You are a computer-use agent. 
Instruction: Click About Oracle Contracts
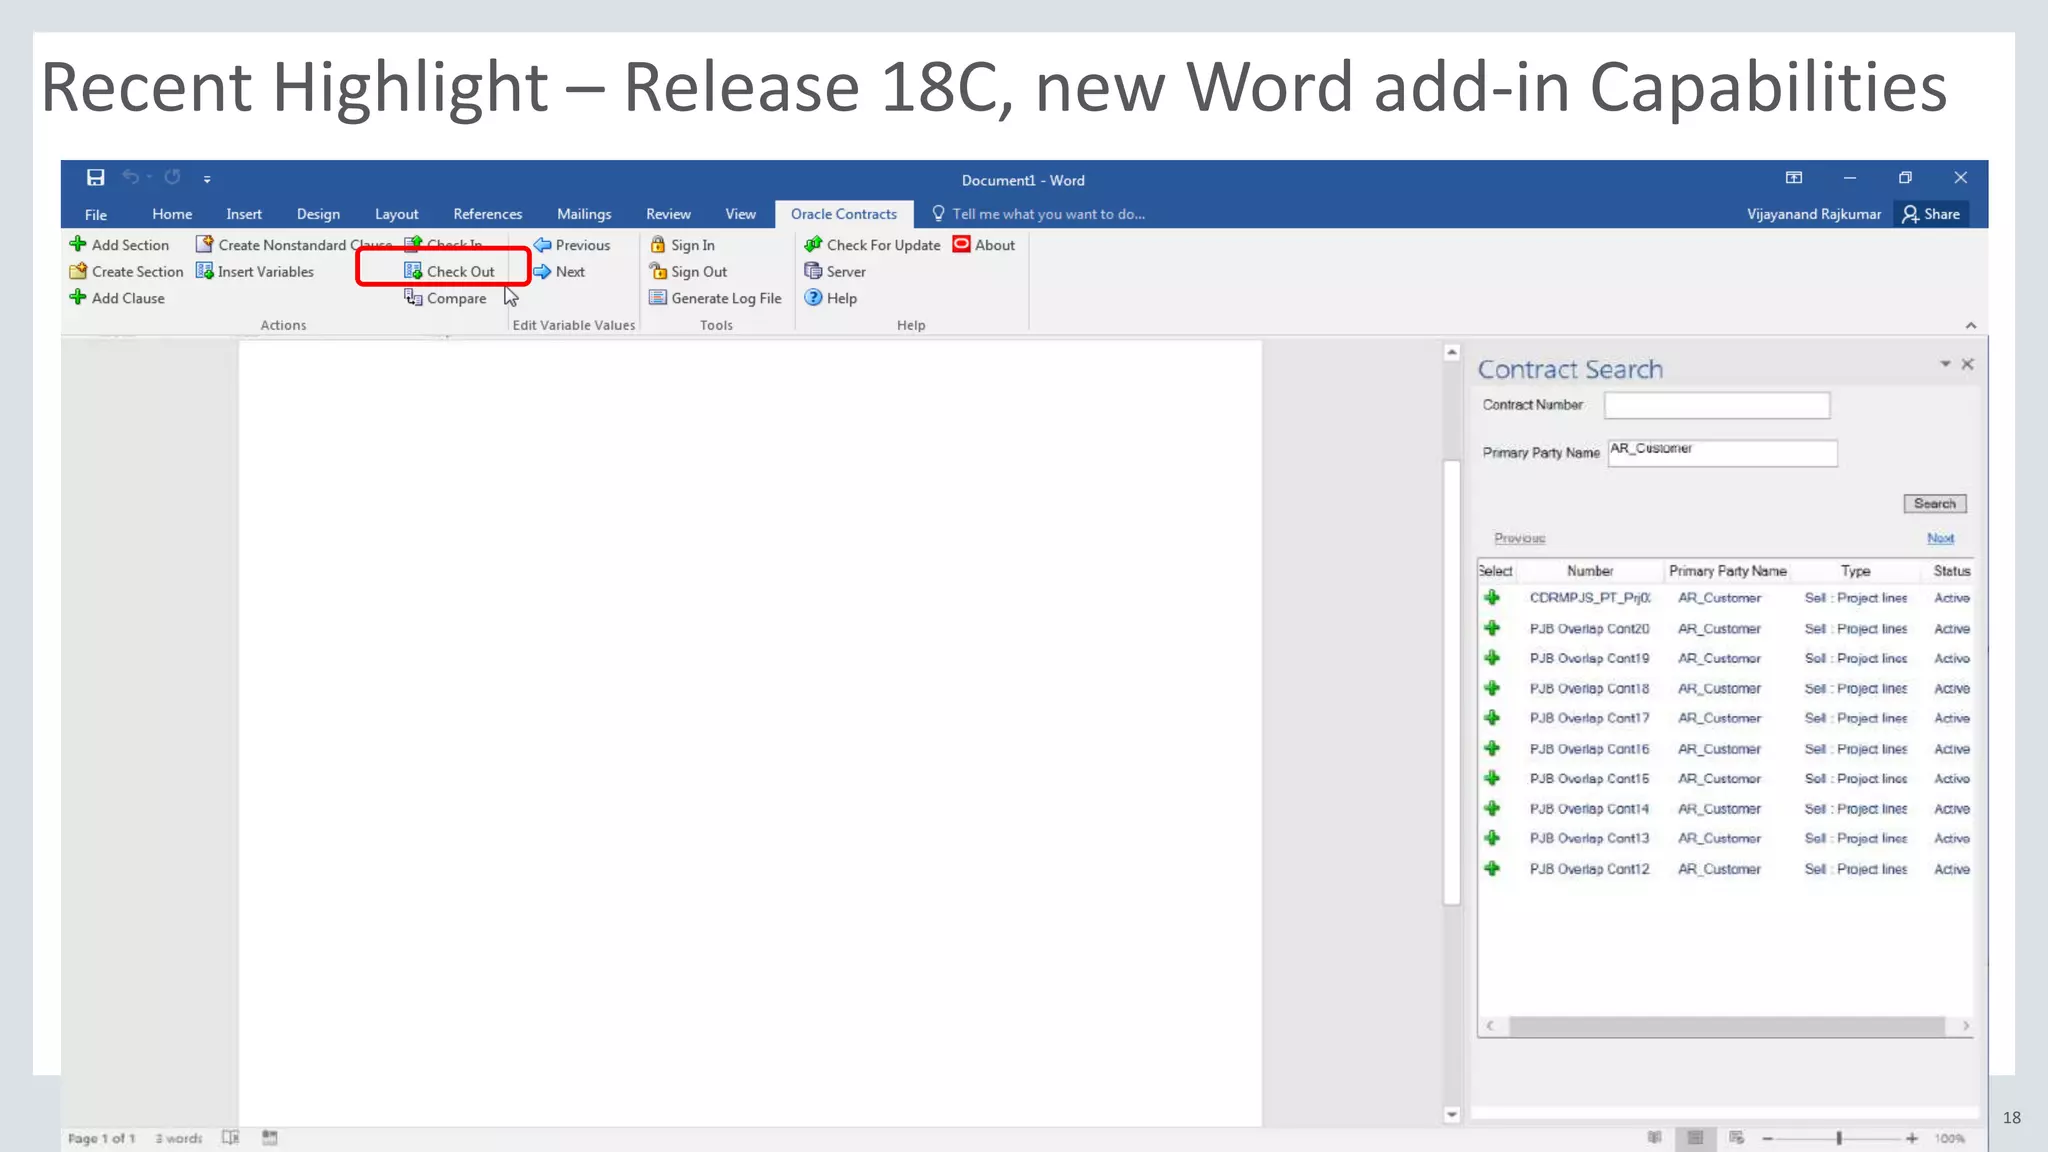point(984,245)
